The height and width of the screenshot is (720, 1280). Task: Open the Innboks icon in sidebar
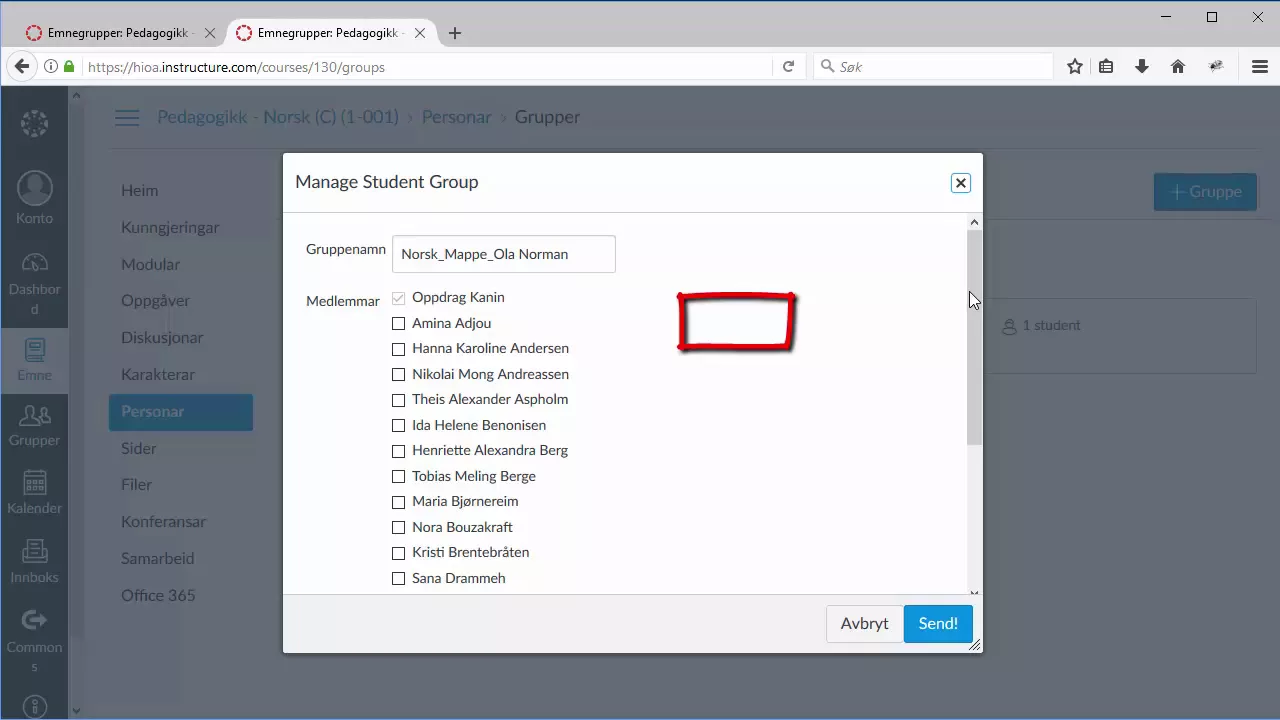point(34,551)
